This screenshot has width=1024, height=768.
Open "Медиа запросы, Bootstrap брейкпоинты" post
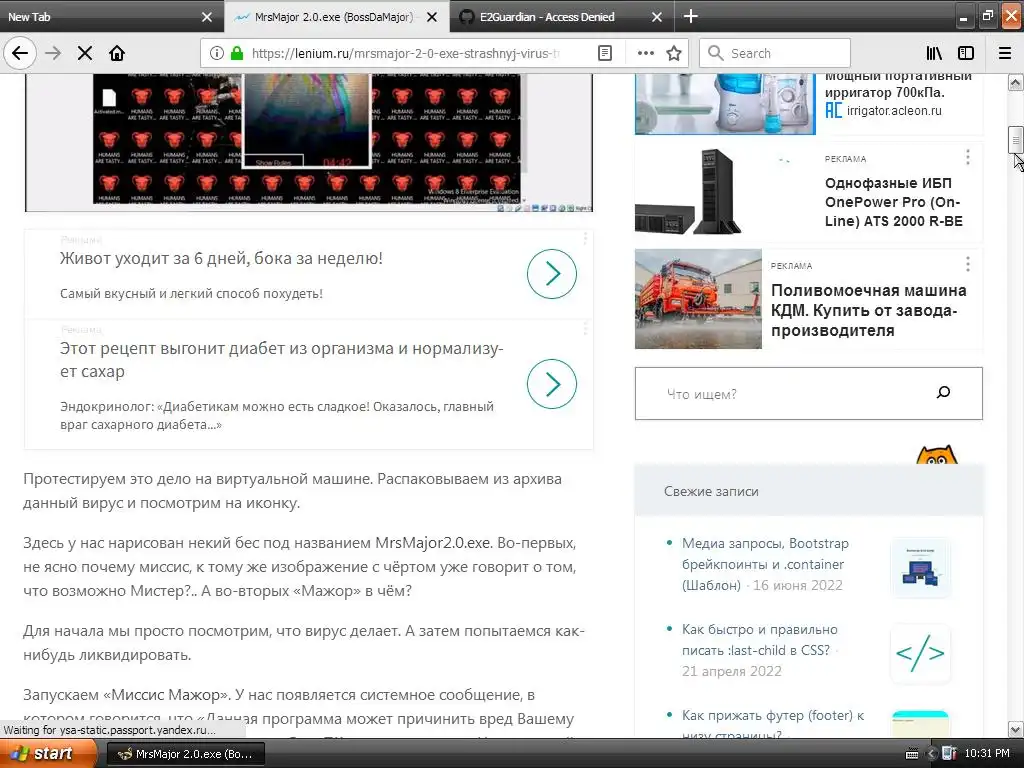[x=765, y=564]
